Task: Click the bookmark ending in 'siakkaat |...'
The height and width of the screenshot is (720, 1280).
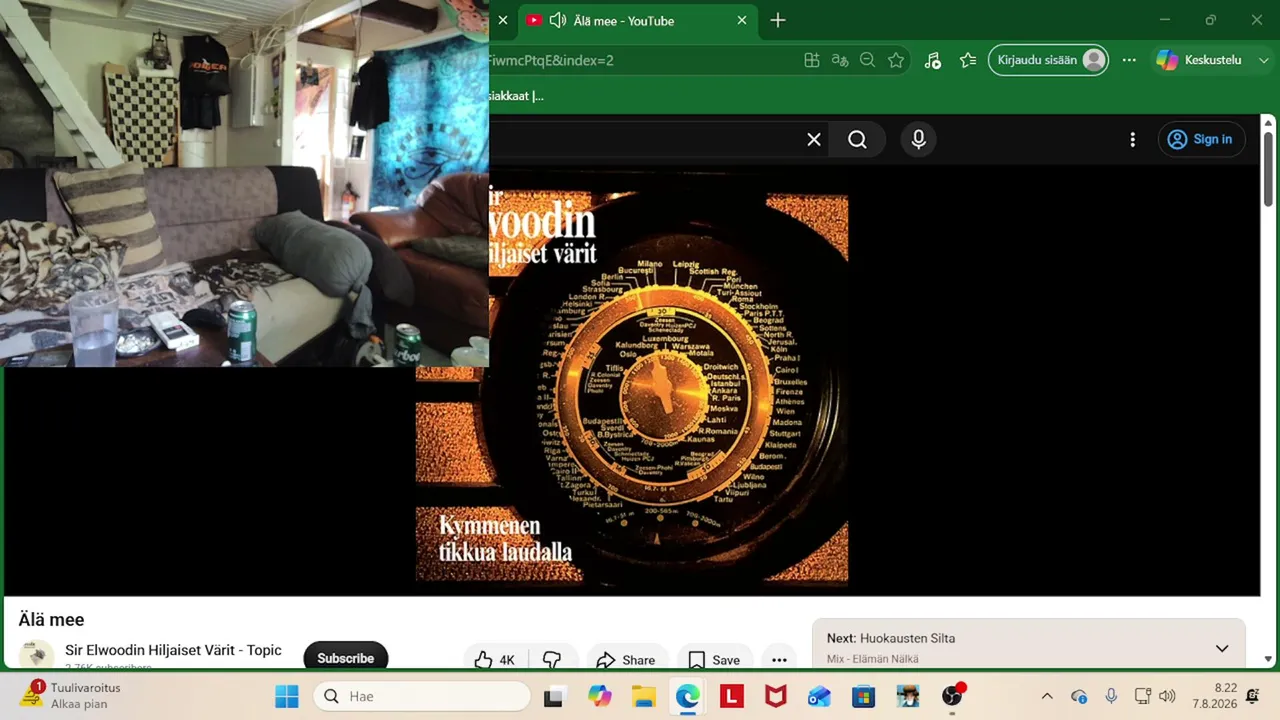Action: [x=516, y=96]
